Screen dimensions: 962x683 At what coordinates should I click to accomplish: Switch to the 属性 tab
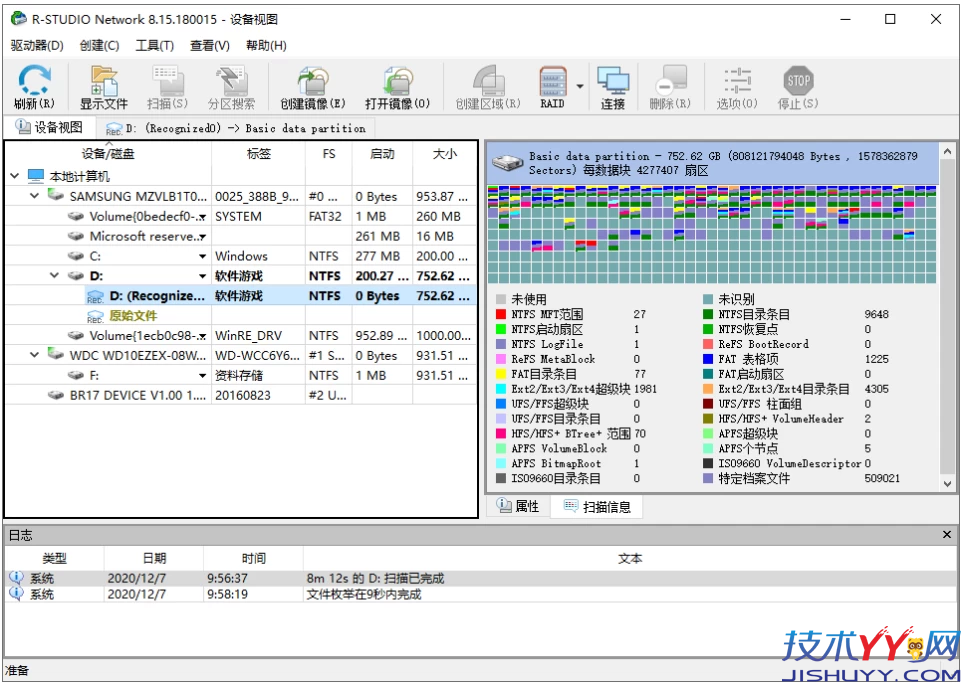(x=519, y=506)
